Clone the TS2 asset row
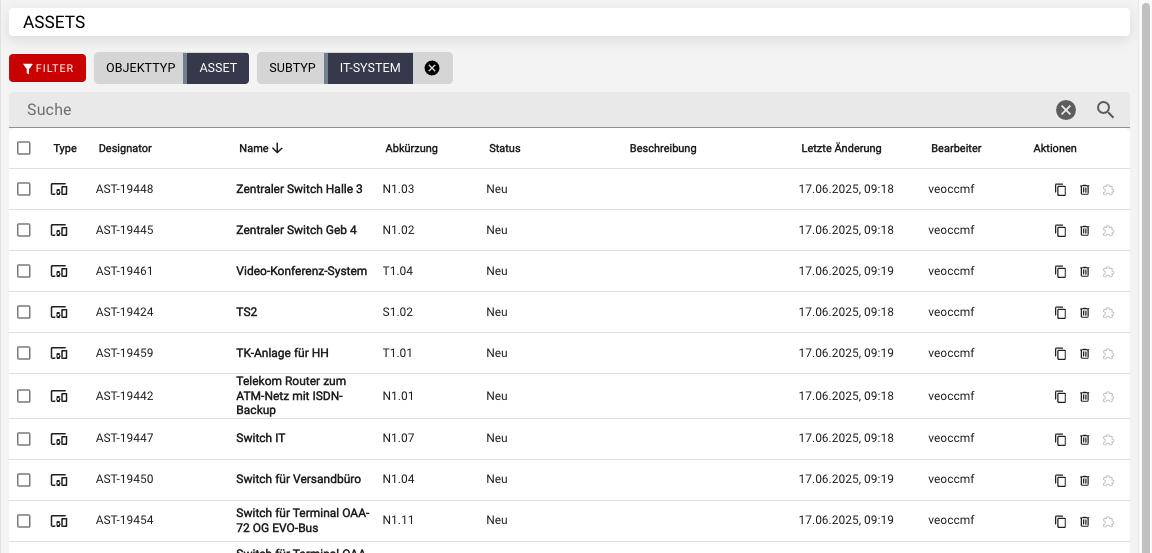Image resolution: width=1152 pixels, height=553 pixels. point(1061,313)
